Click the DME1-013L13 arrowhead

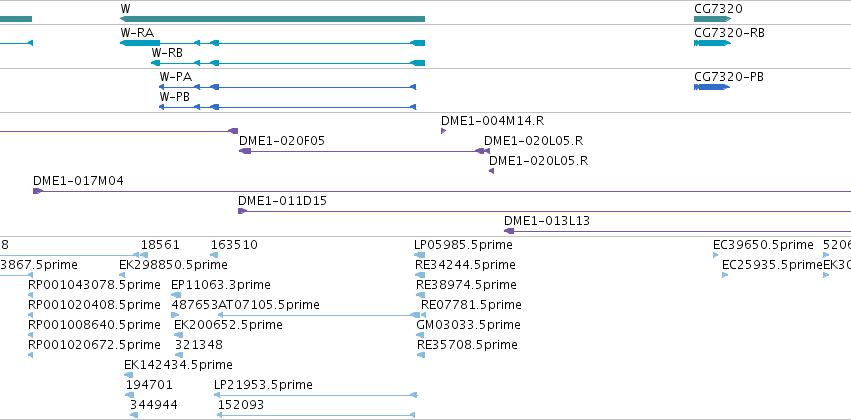[509, 231]
